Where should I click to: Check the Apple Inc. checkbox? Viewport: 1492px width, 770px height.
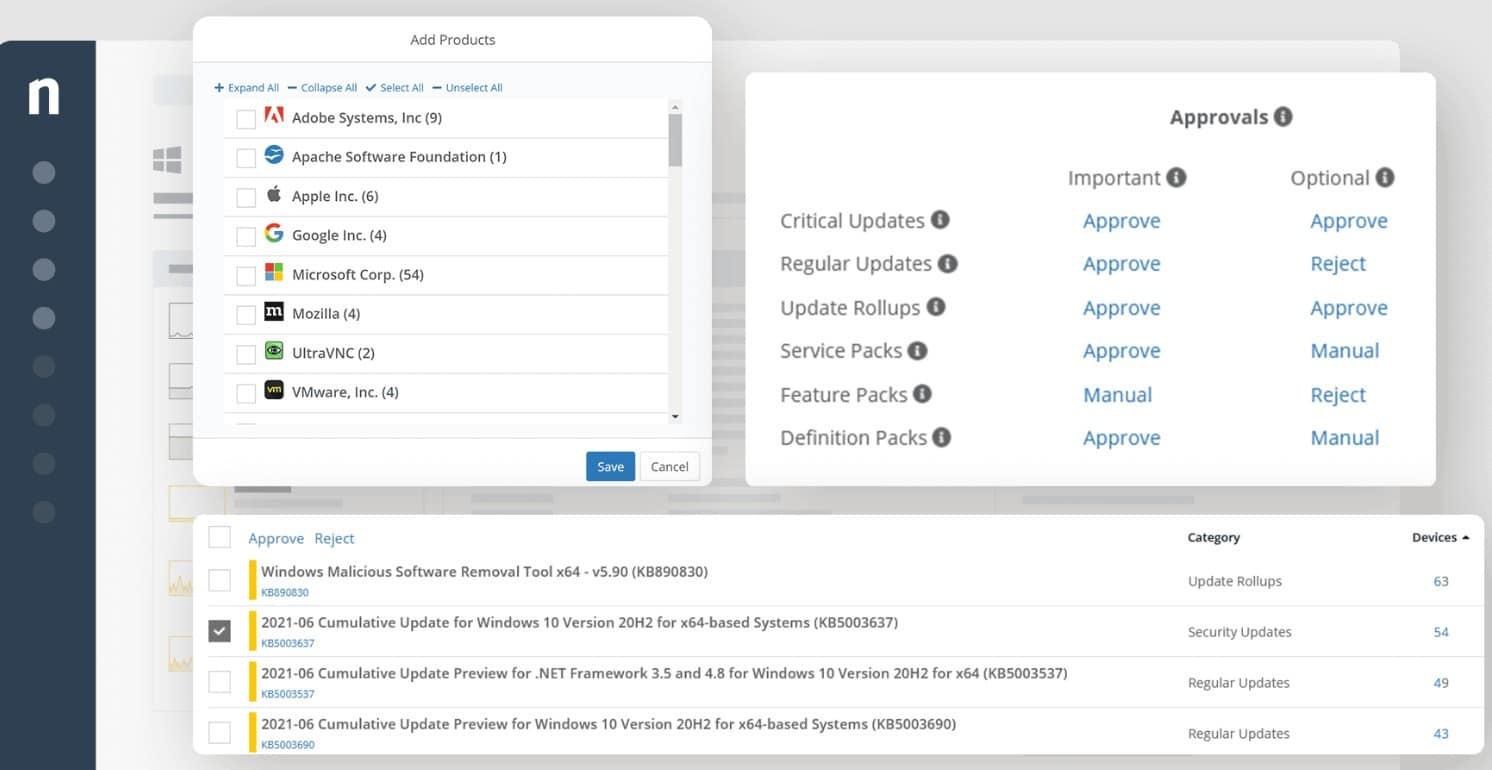(246, 197)
